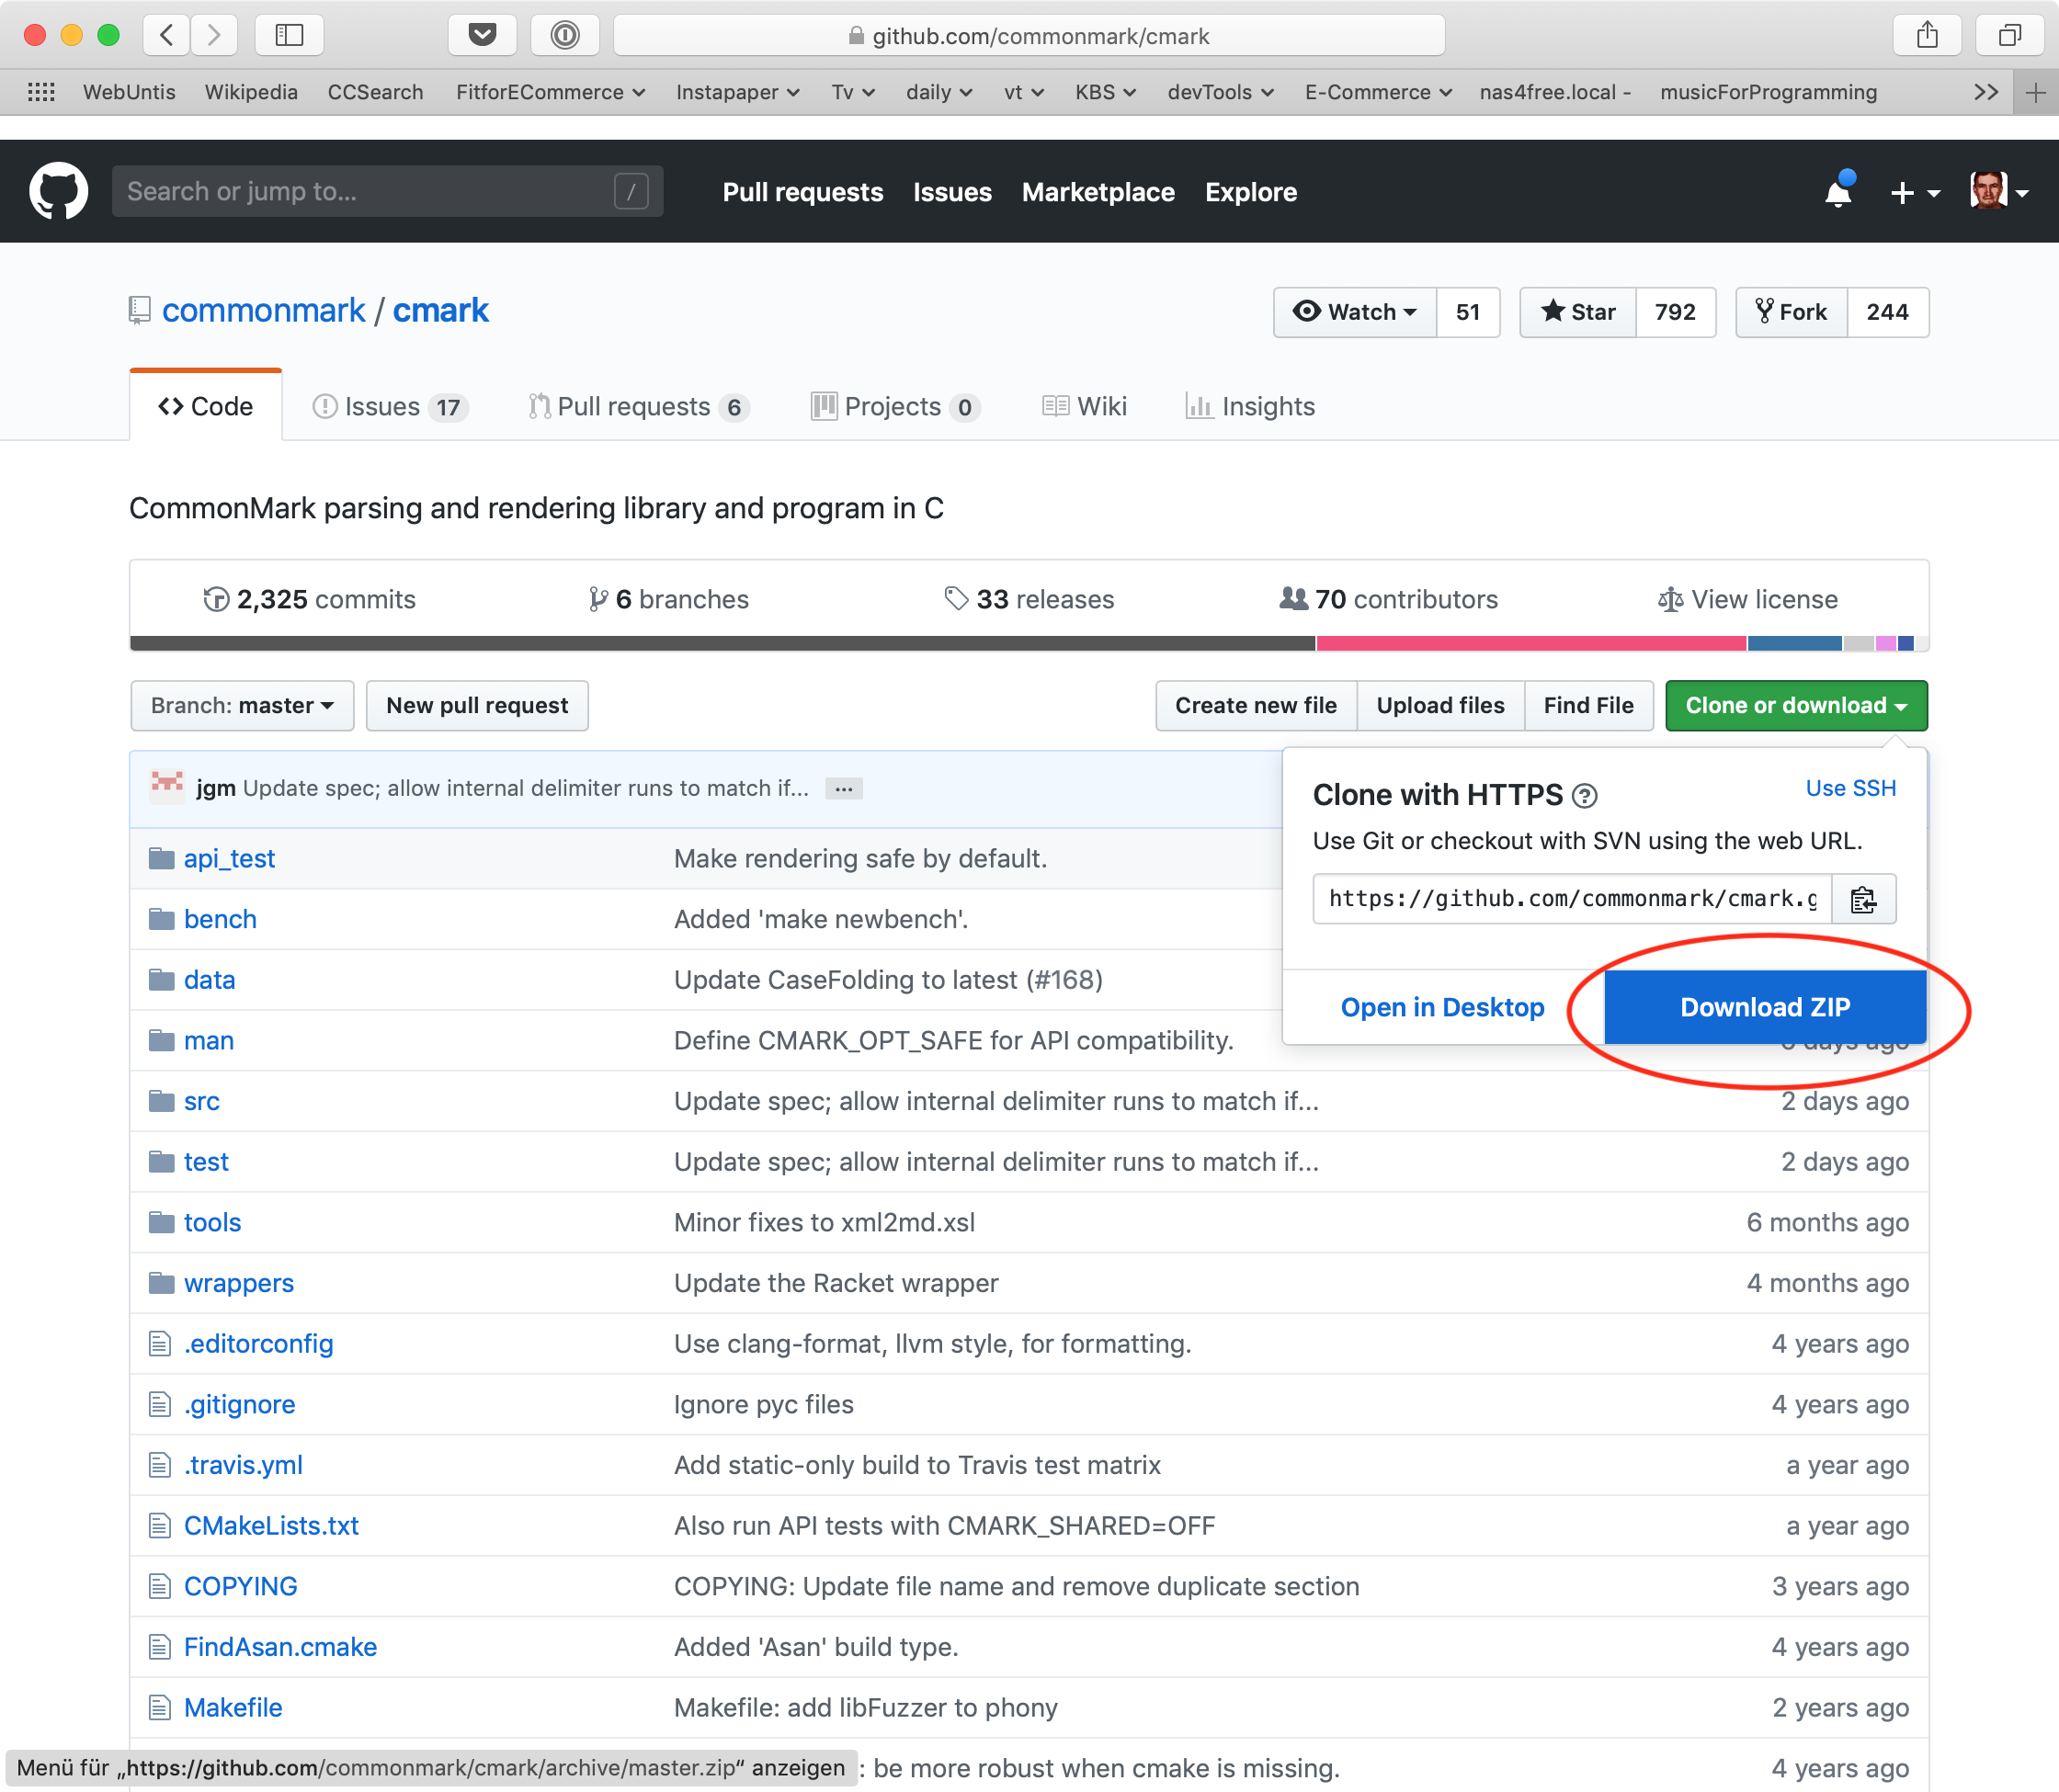Click Open in Desktop

(1442, 1007)
